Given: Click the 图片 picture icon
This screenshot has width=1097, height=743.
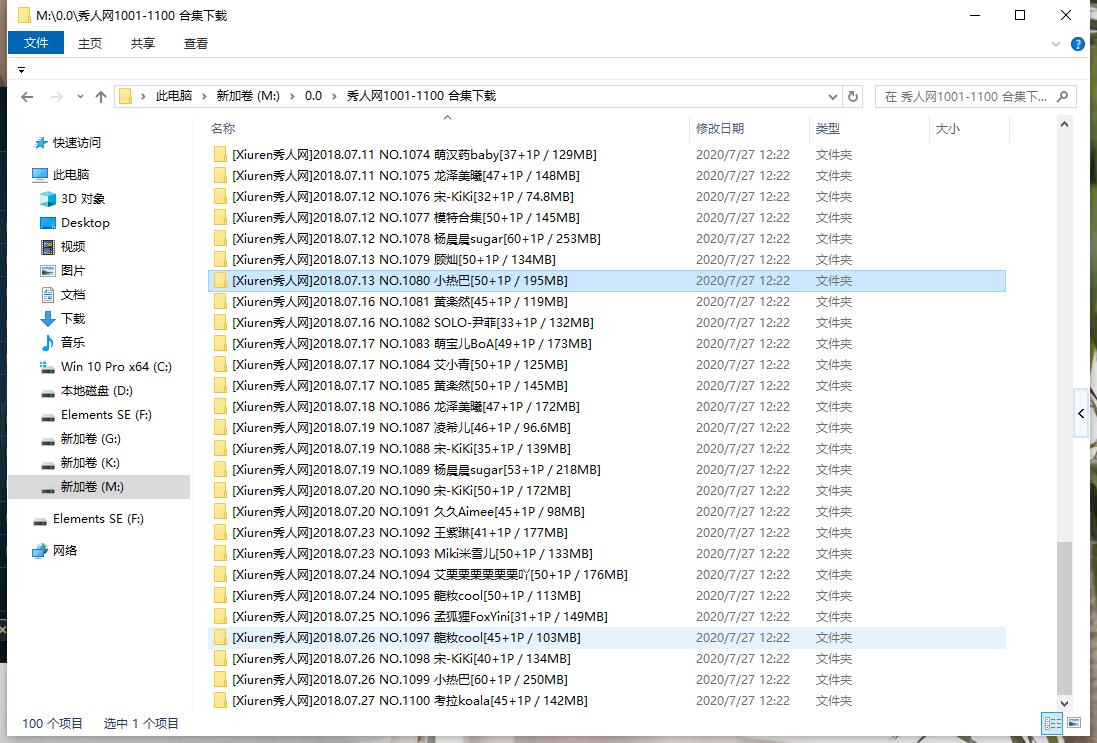Looking at the screenshot, I should (48, 271).
